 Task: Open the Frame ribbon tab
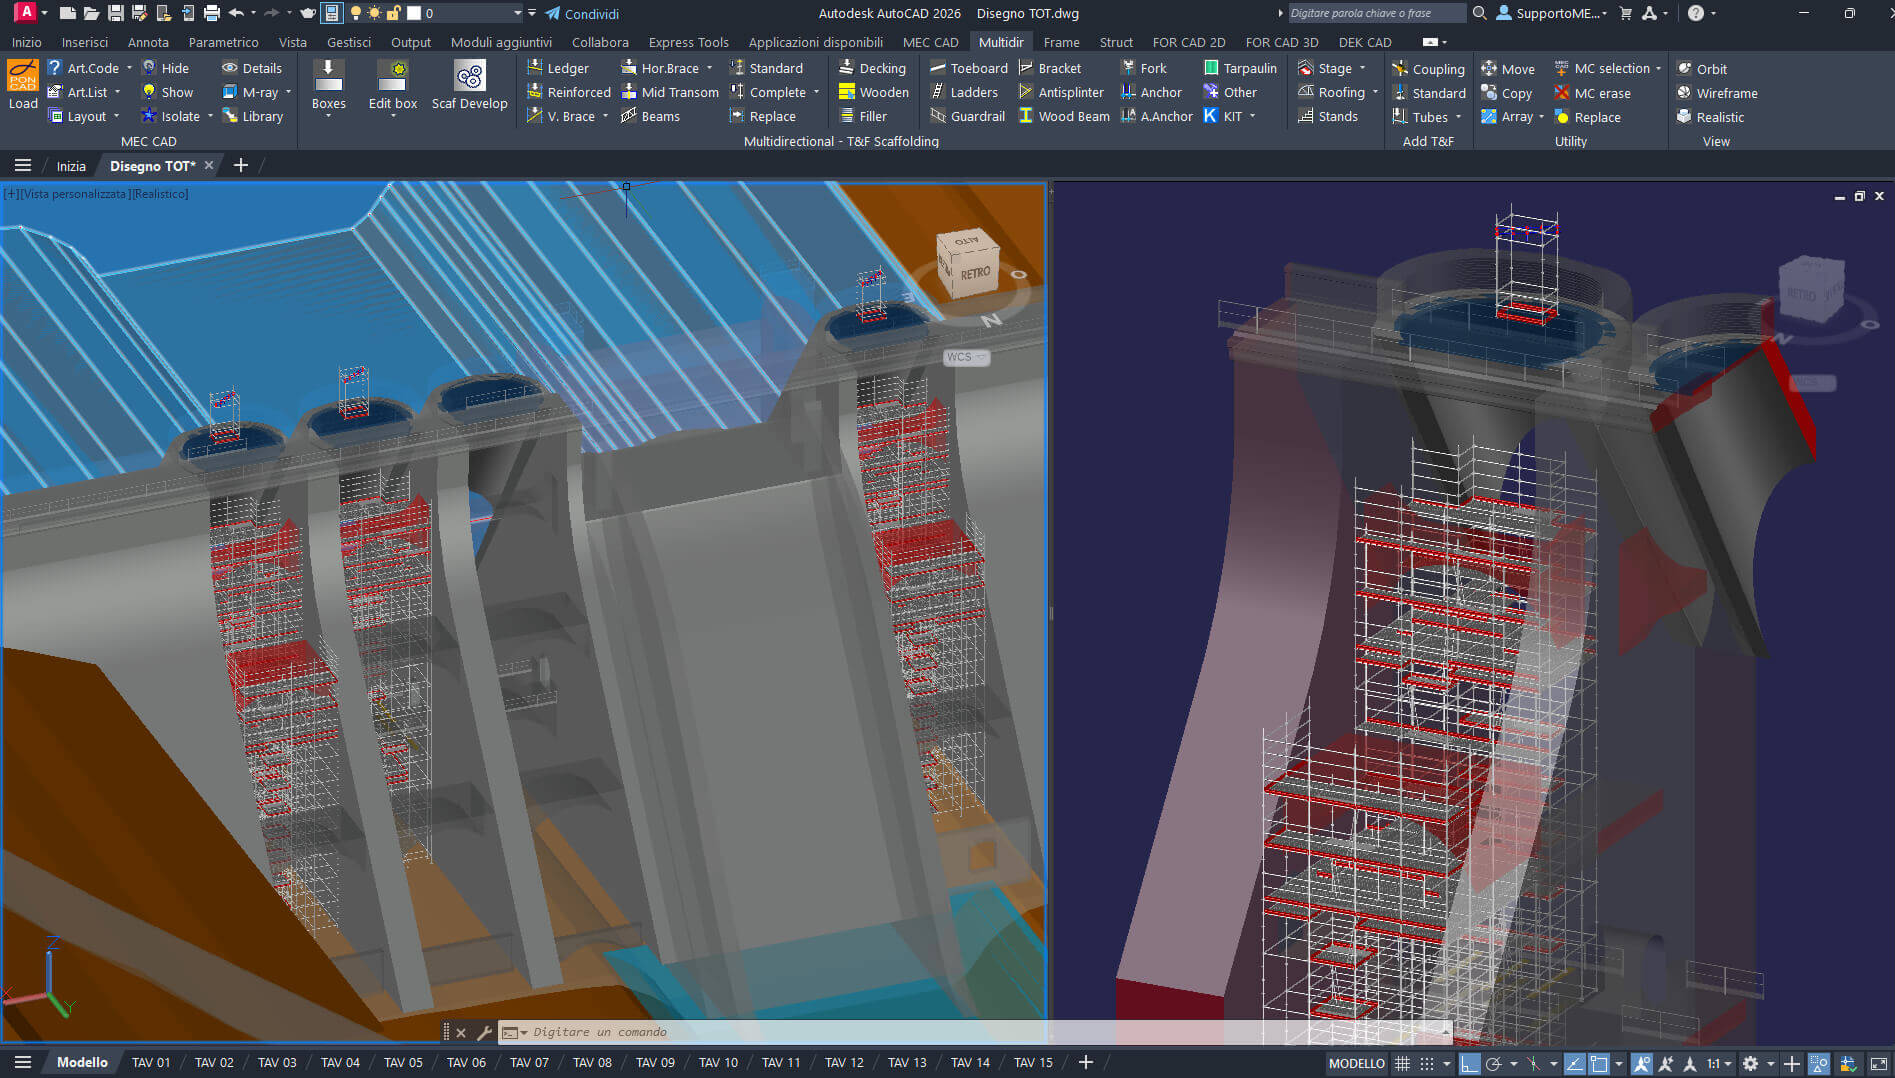coord(1061,42)
